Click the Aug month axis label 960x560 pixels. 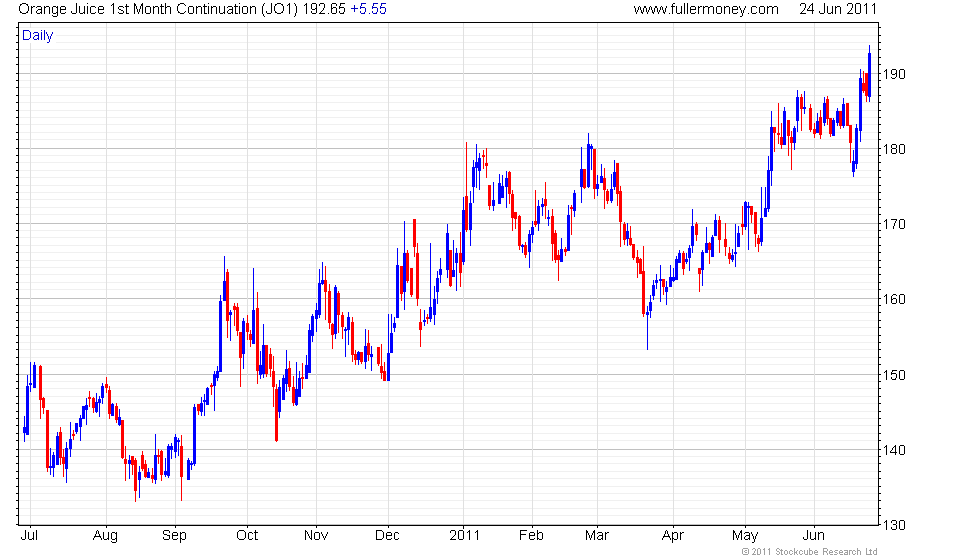point(105,536)
